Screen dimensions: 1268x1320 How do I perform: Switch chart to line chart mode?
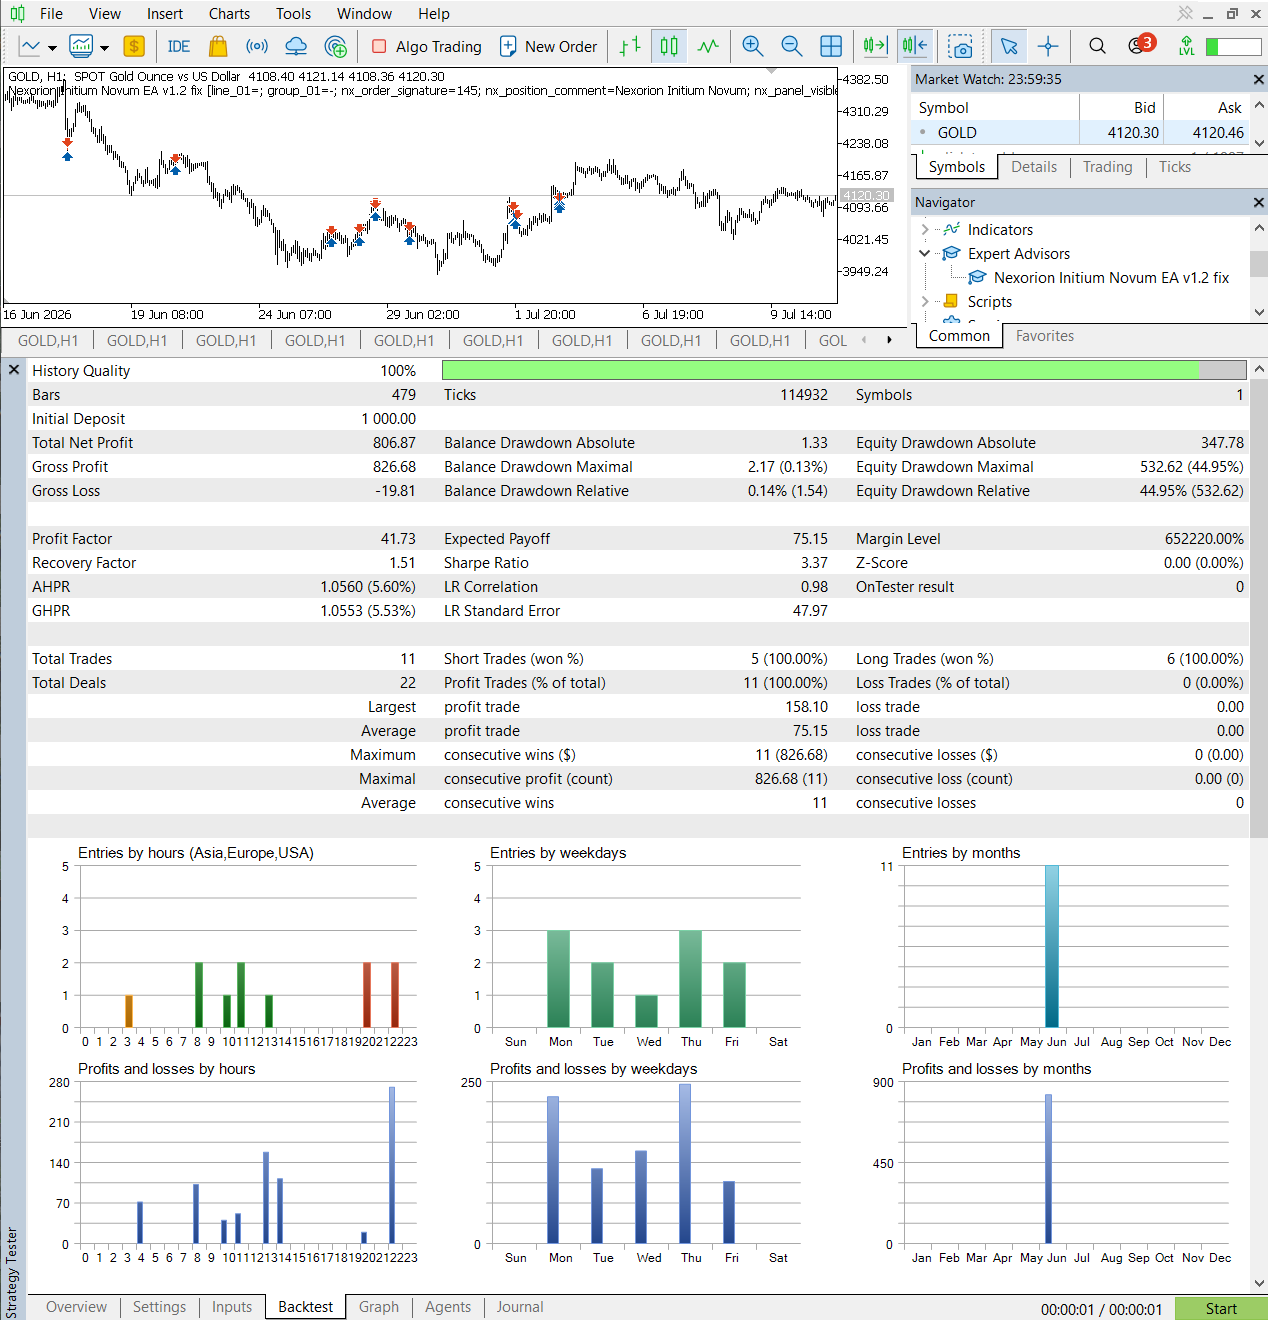[x=708, y=46]
